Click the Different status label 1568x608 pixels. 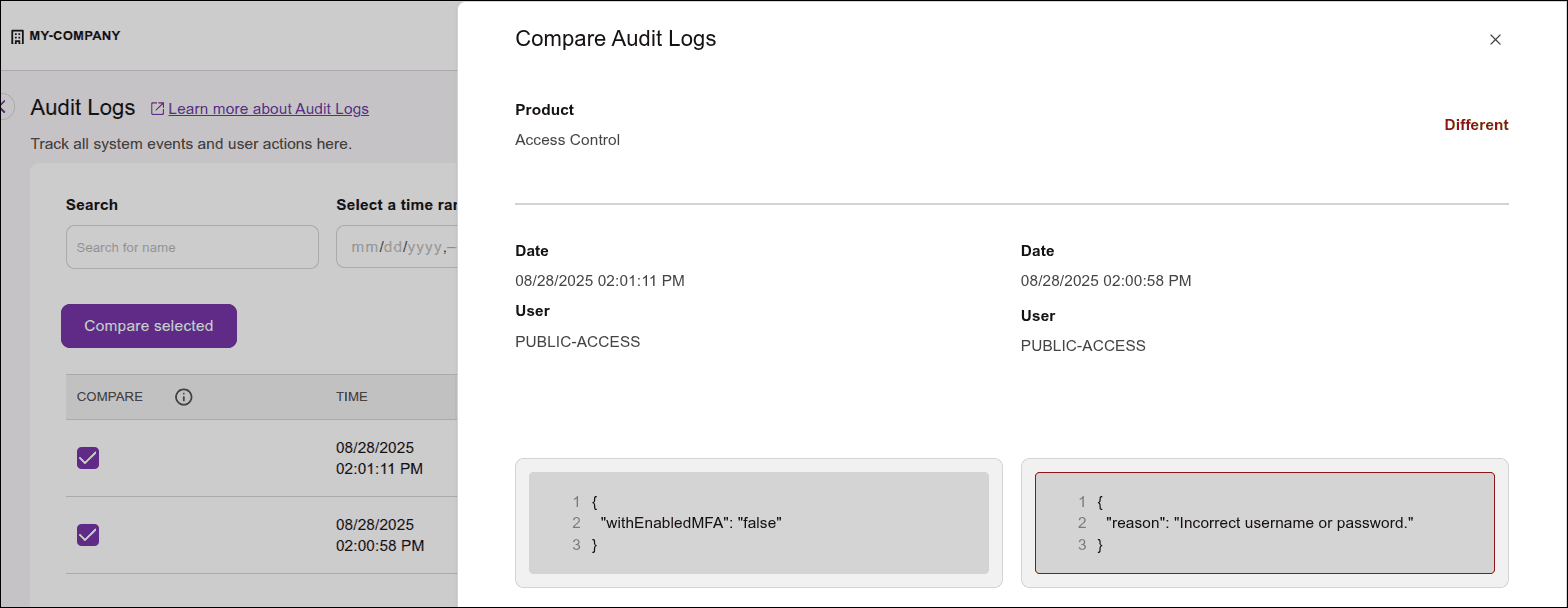[x=1476, y=125]
